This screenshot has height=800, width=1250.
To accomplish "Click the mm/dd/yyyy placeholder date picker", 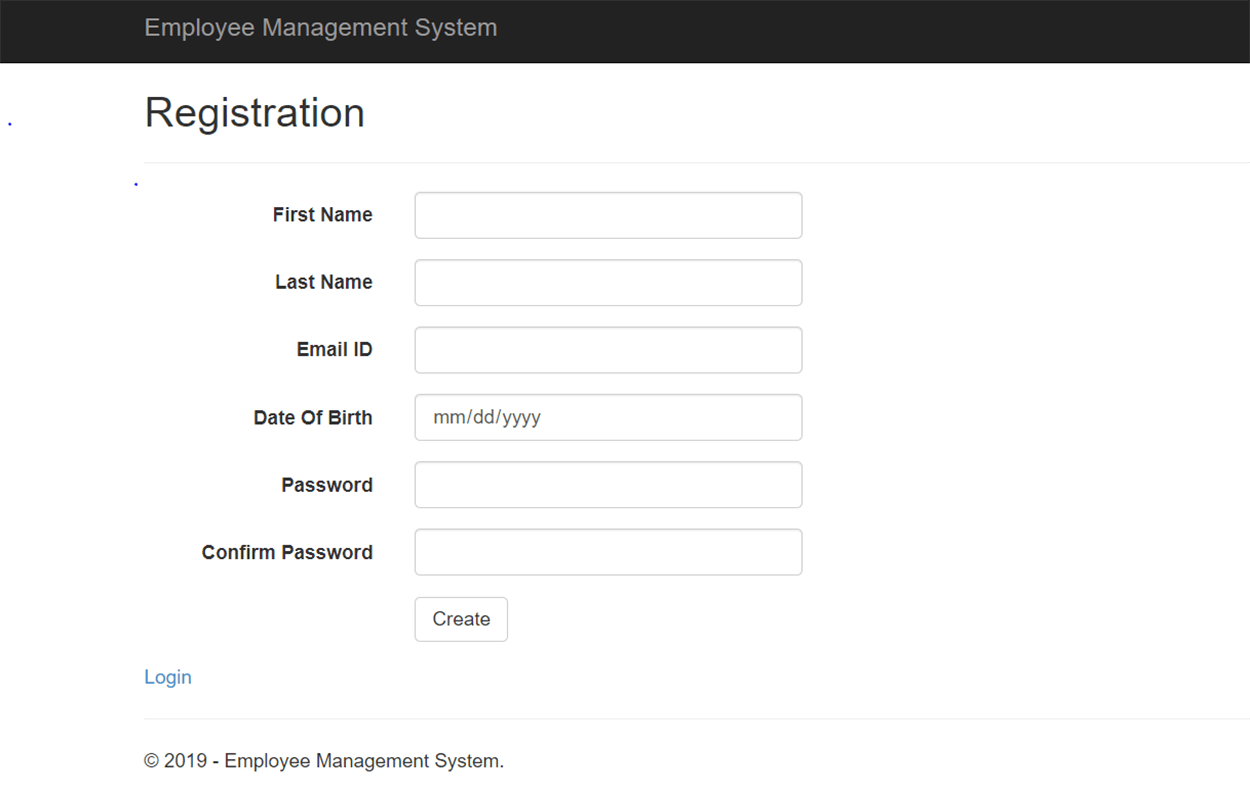I will click(x=608, y=417).
